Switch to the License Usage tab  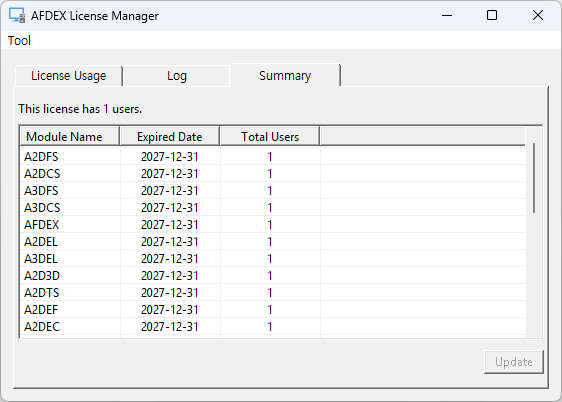(x=68, y=76)
